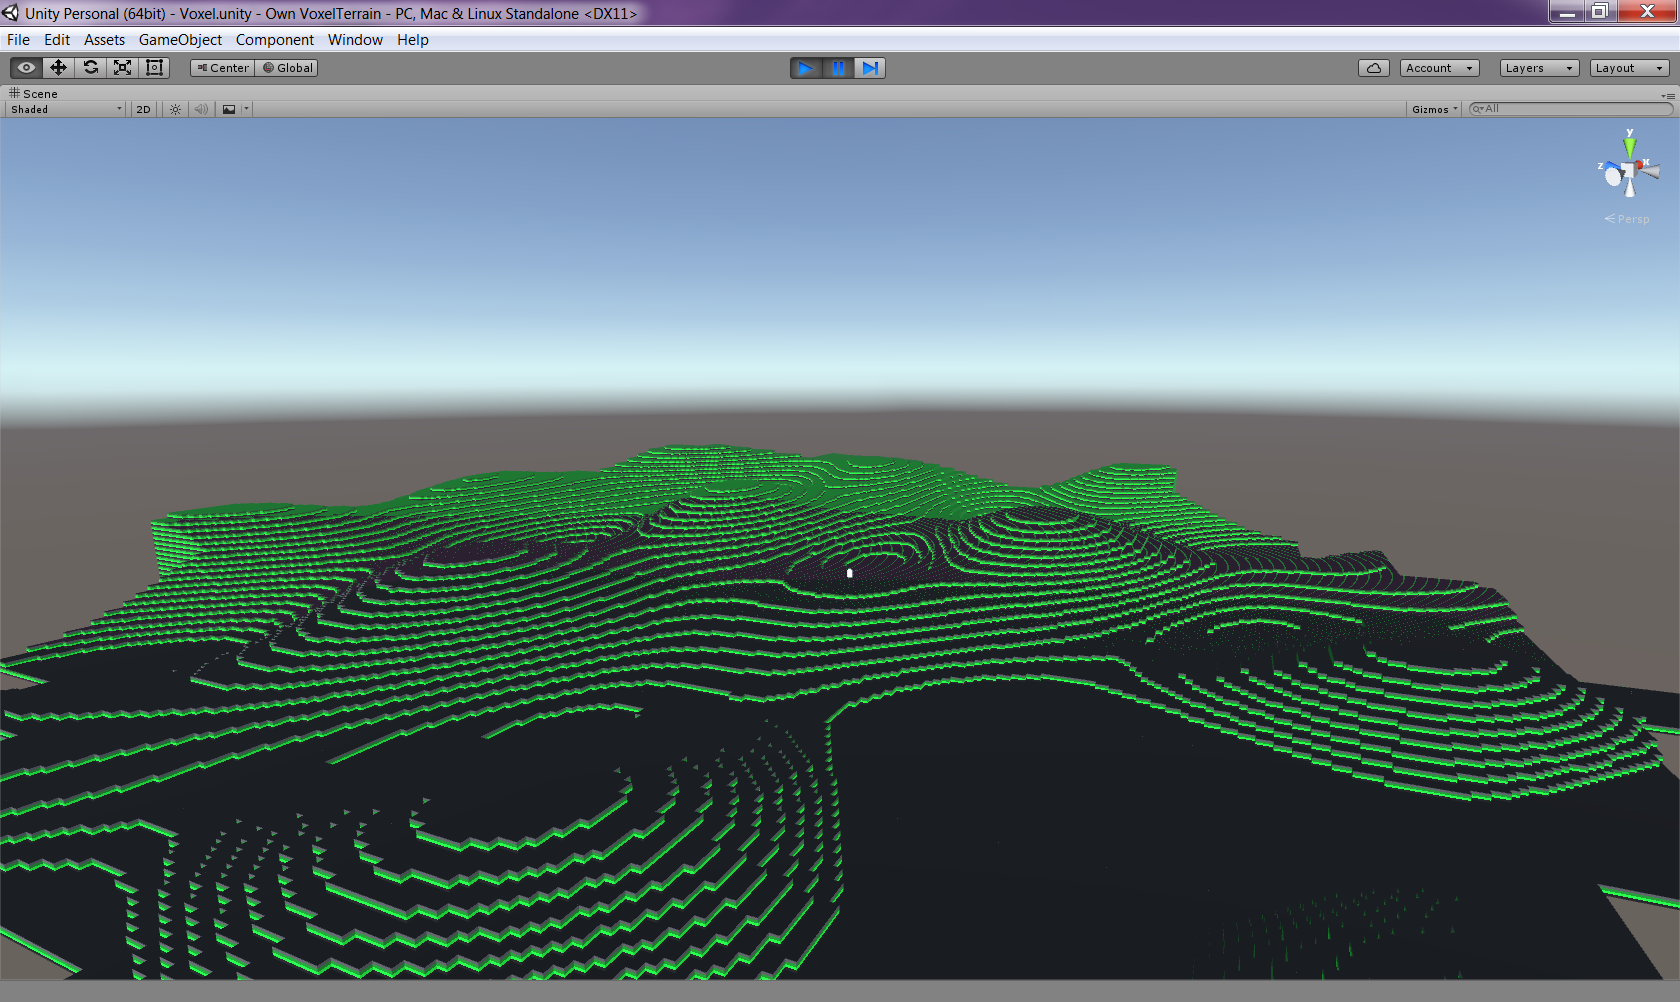Select the Rect transform tool

pyautogui.click(x=154, y=68)
